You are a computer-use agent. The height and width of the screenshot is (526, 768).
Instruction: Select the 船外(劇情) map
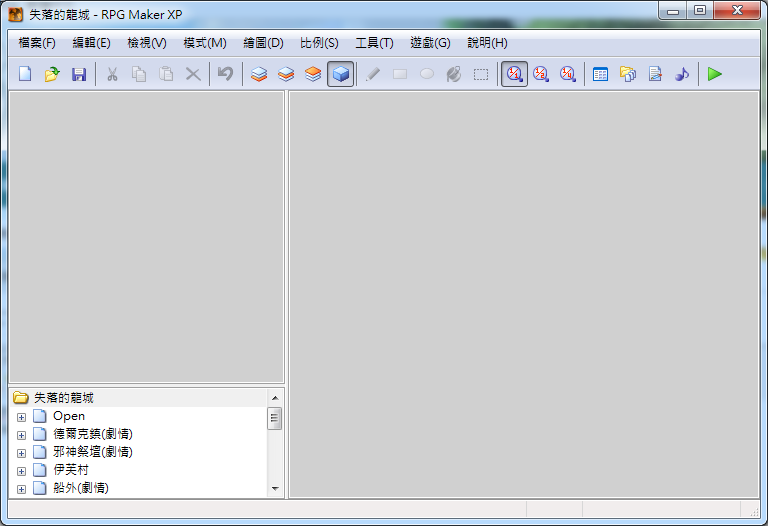coord(81,488)
